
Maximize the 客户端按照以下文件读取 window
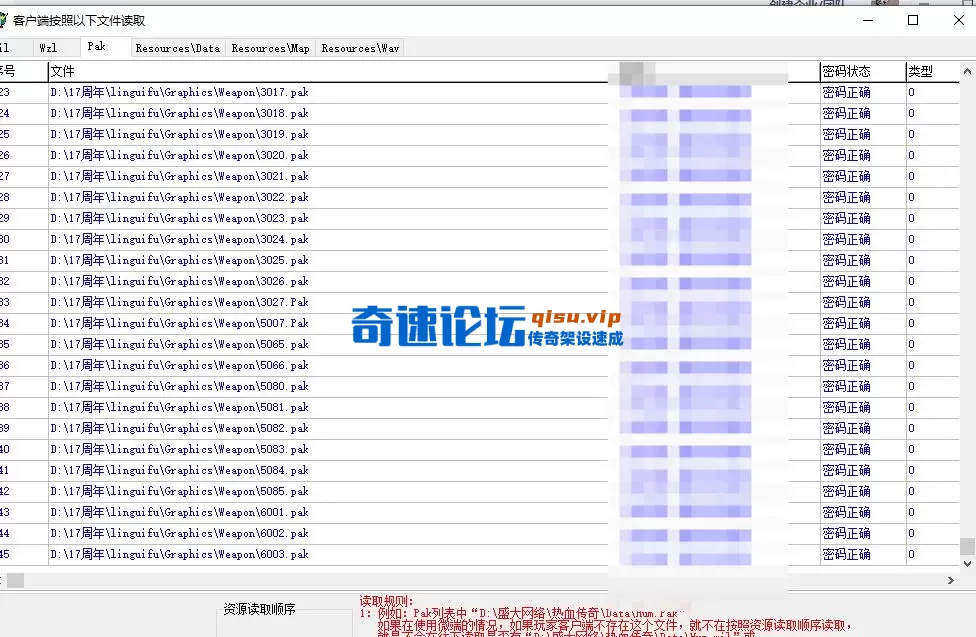click(x=913, y=20)
